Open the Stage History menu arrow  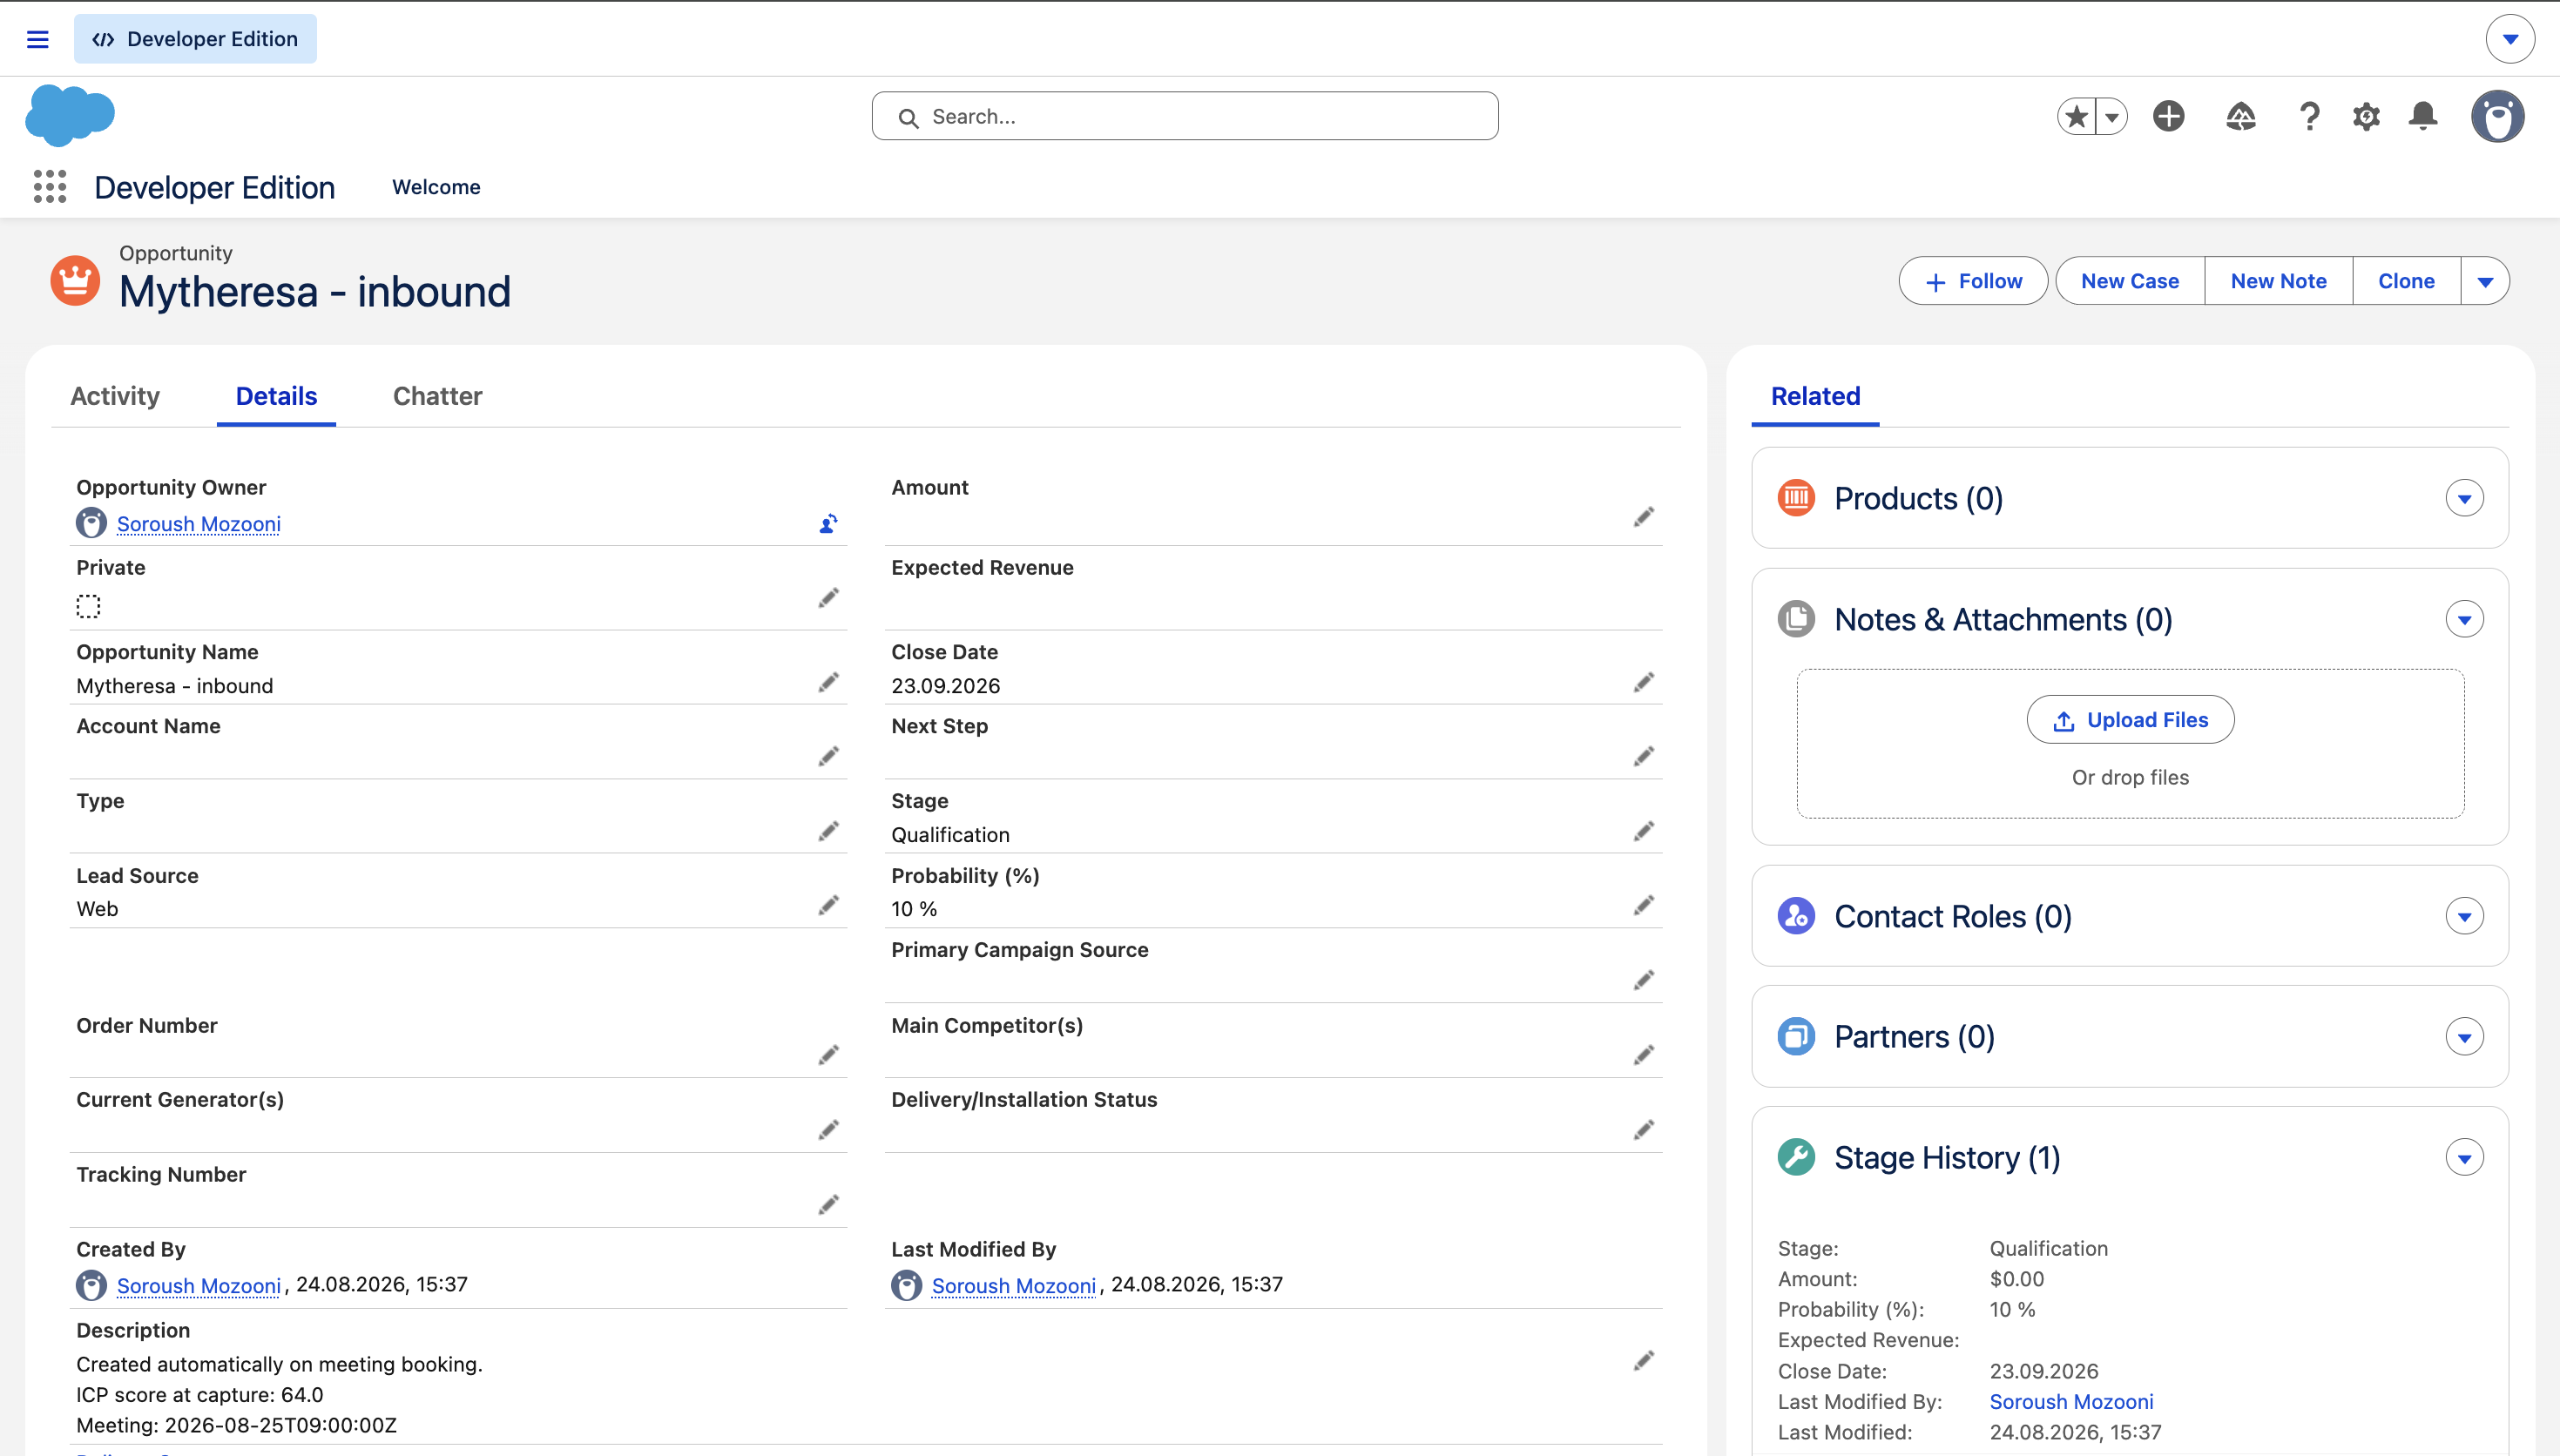click(x=2464, y=1158)
